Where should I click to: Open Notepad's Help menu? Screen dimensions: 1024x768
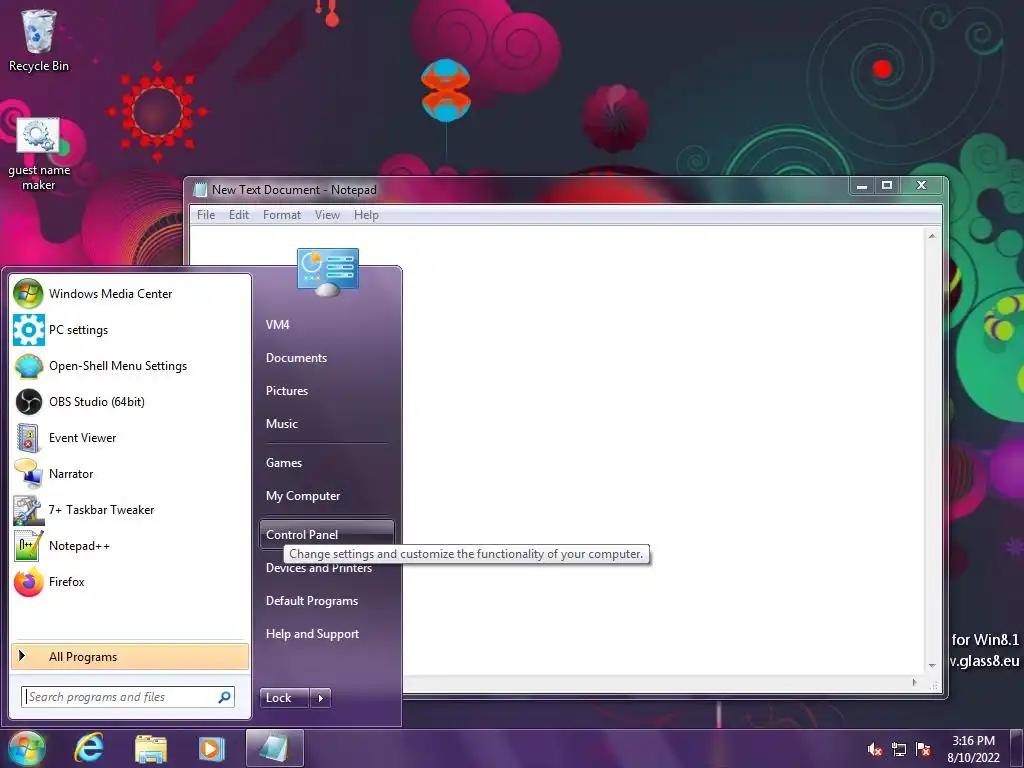tap(366, 215)
